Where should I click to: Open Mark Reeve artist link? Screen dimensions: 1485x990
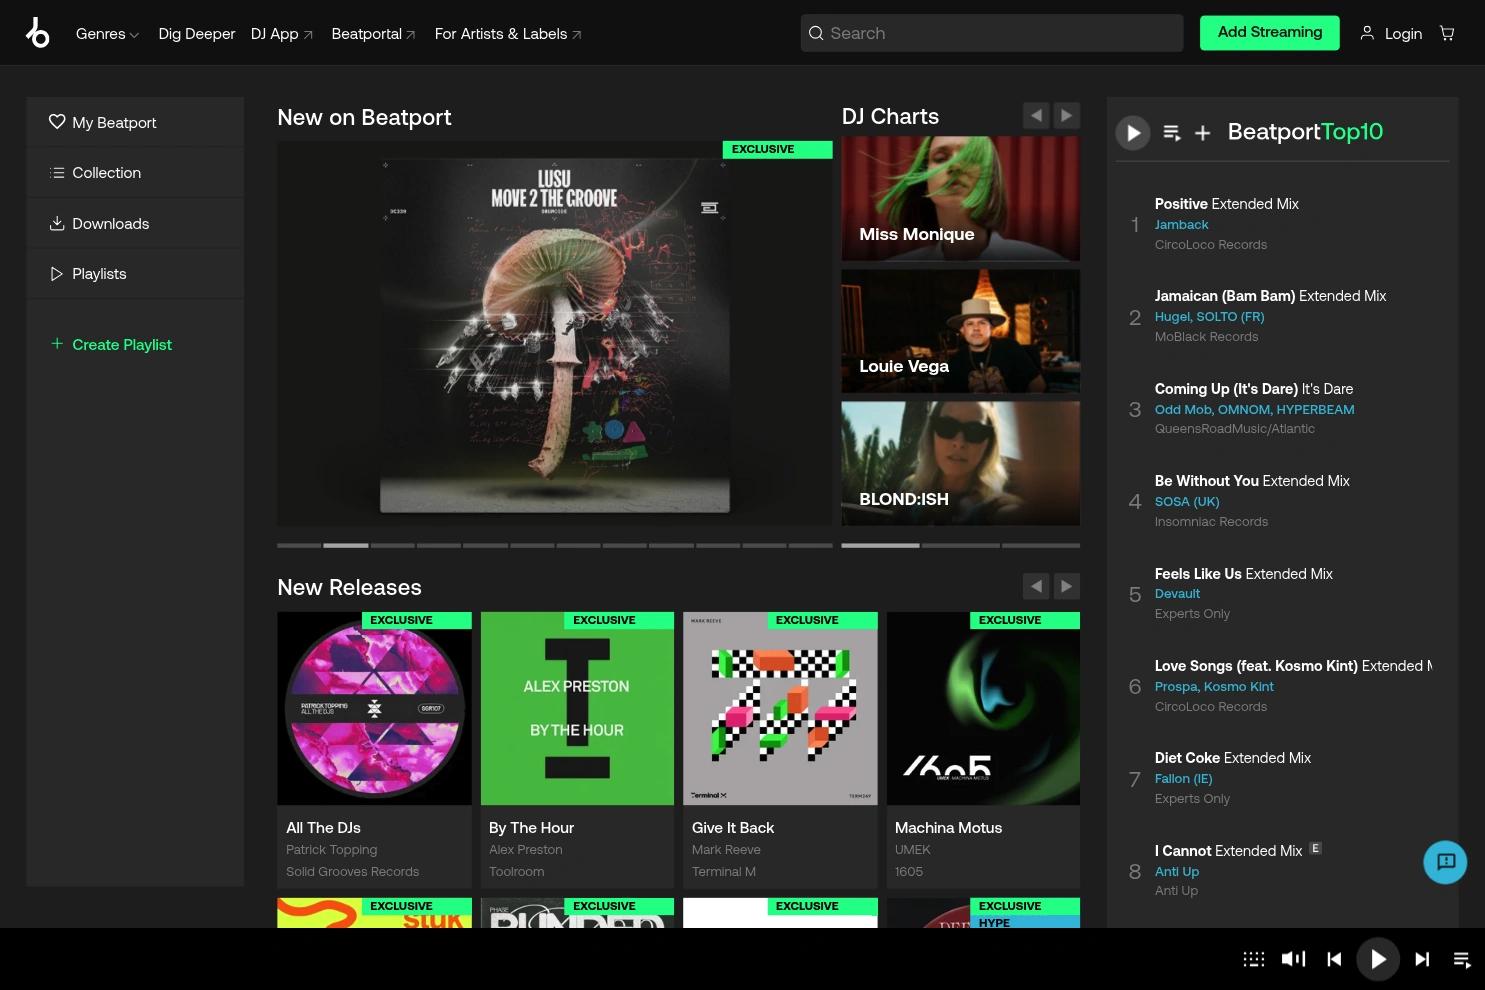pos(726,850)
